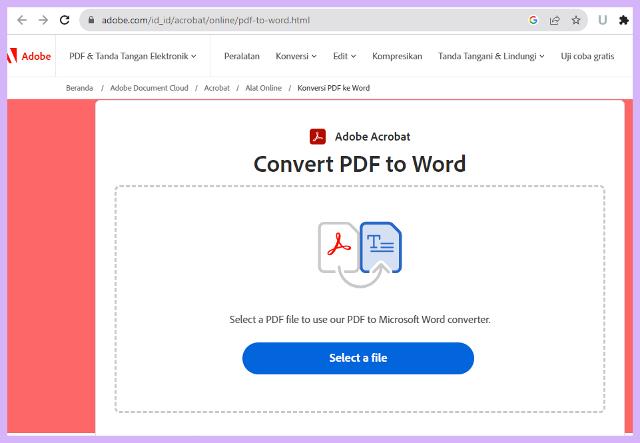Go back with the browser back arrow
This screenshot has width=640, height=443.
click(22, 20)
